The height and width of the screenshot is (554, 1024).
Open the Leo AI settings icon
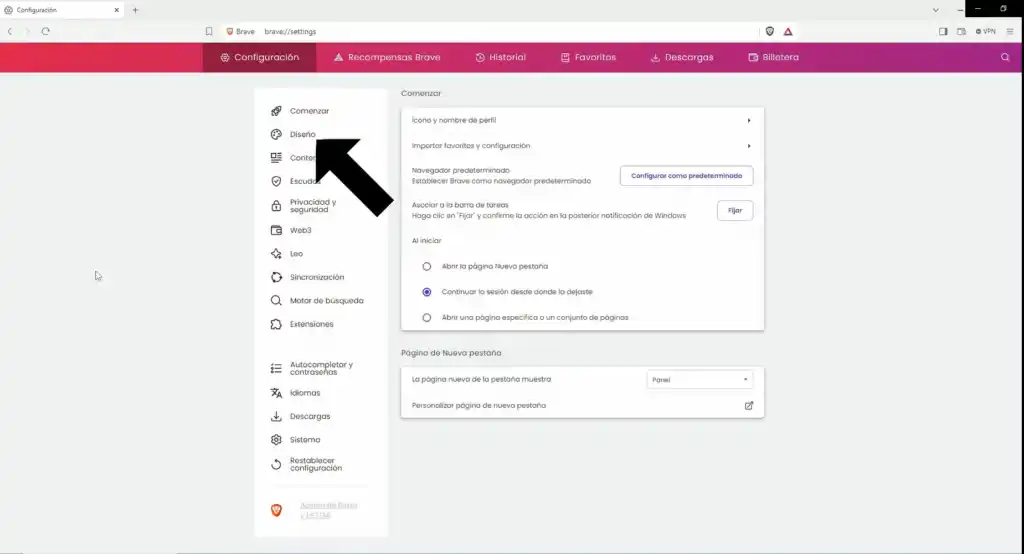click(276, 253)
